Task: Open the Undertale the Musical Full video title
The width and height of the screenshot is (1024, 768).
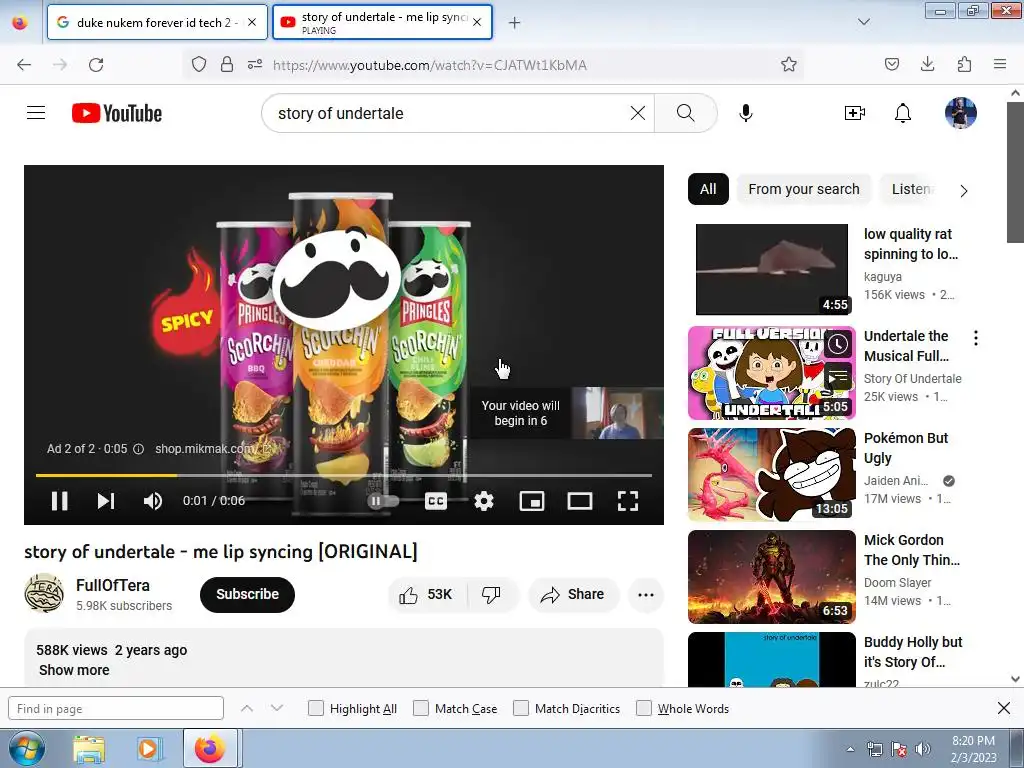Action: 906,346
